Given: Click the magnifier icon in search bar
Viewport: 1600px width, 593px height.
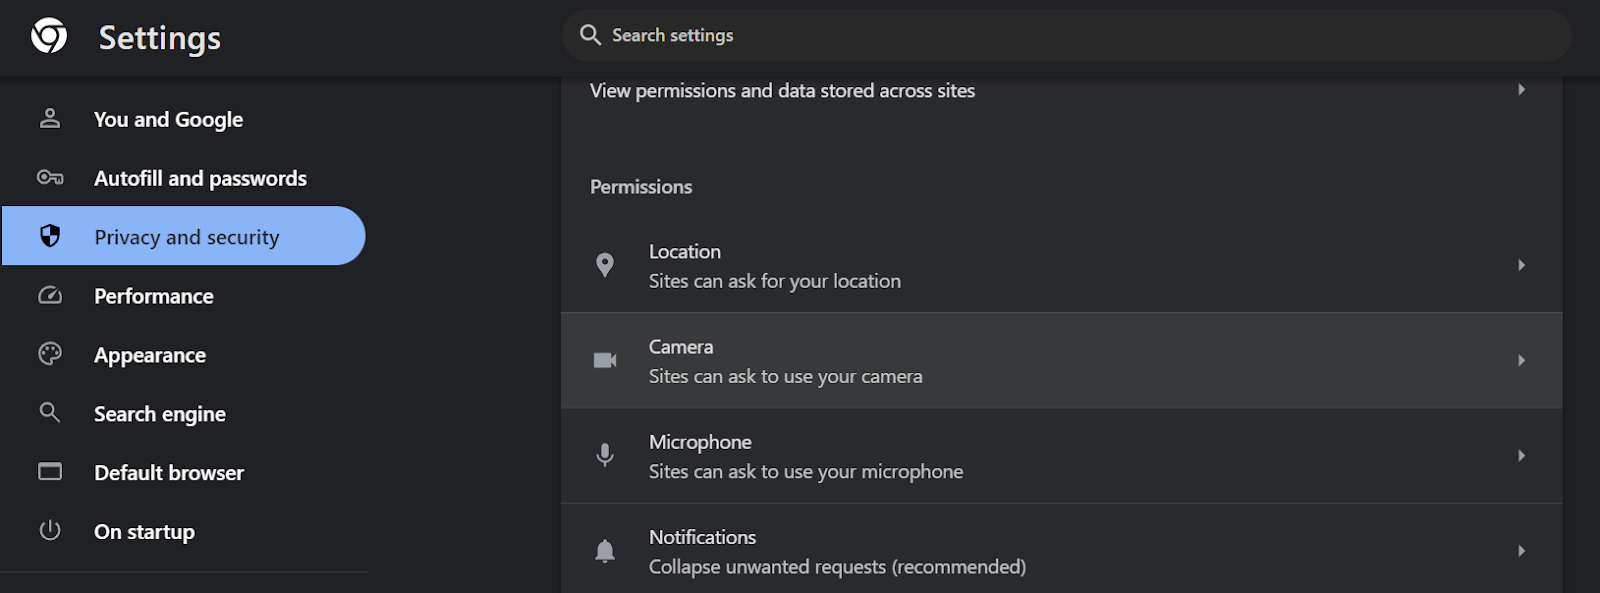Looking at the screenshot, I should coord(590,35).
